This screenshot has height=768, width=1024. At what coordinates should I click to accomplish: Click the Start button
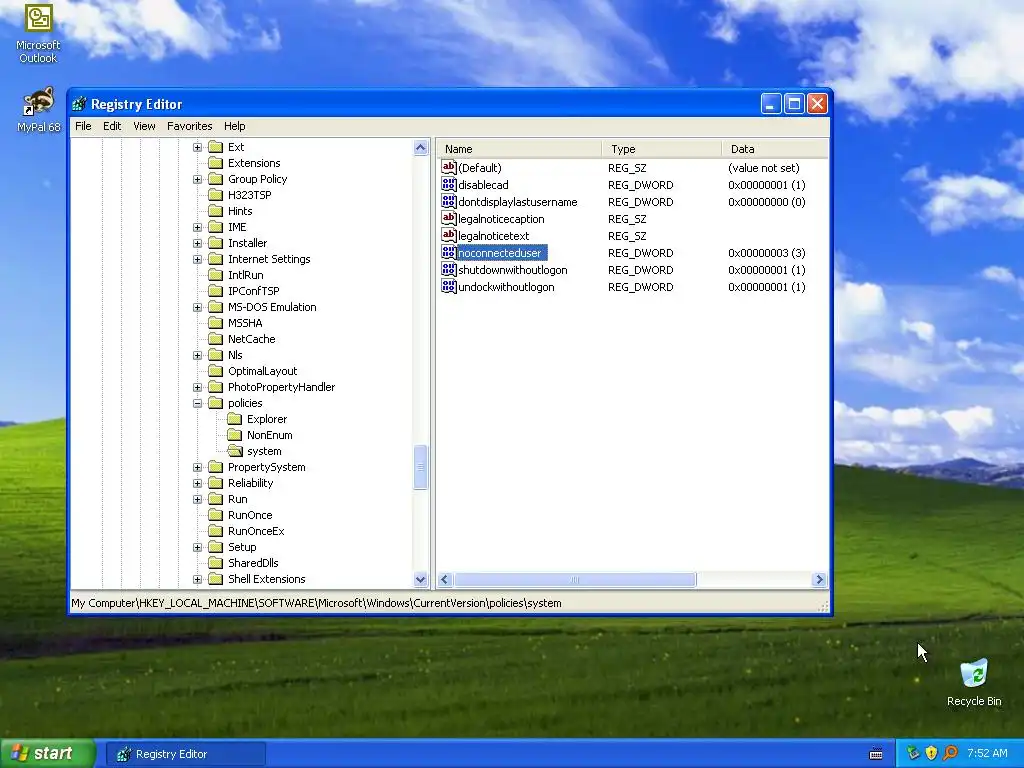(48, 753)
